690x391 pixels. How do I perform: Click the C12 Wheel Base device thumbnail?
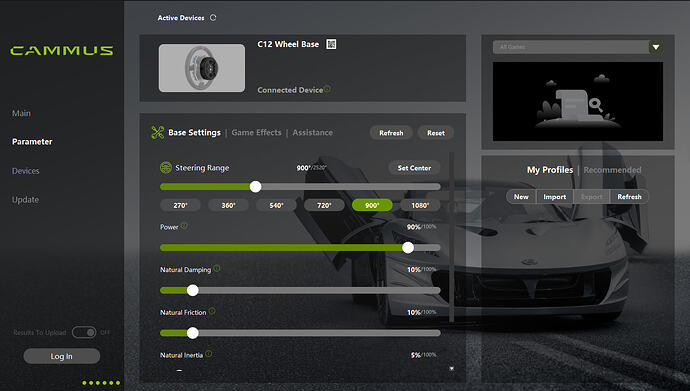202,68
